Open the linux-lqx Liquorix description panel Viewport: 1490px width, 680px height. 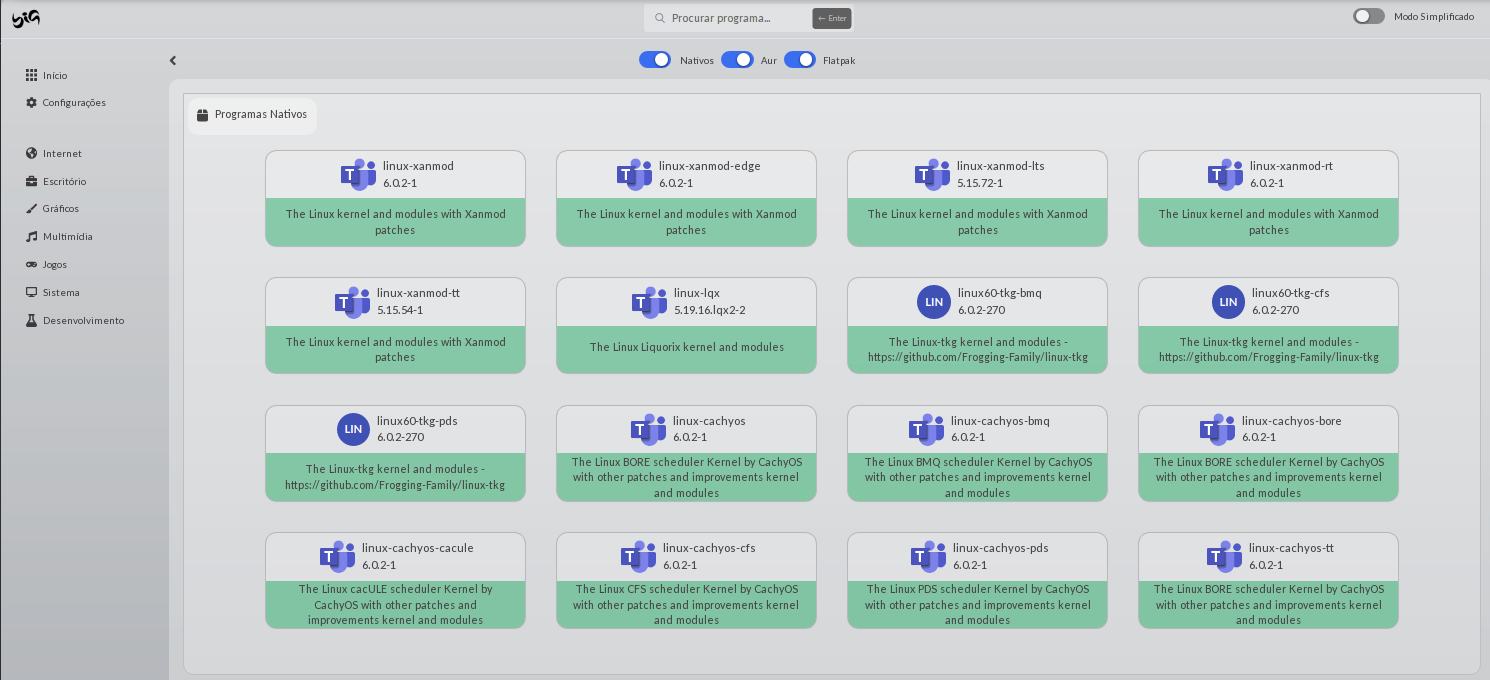click(x=686, y=349)
